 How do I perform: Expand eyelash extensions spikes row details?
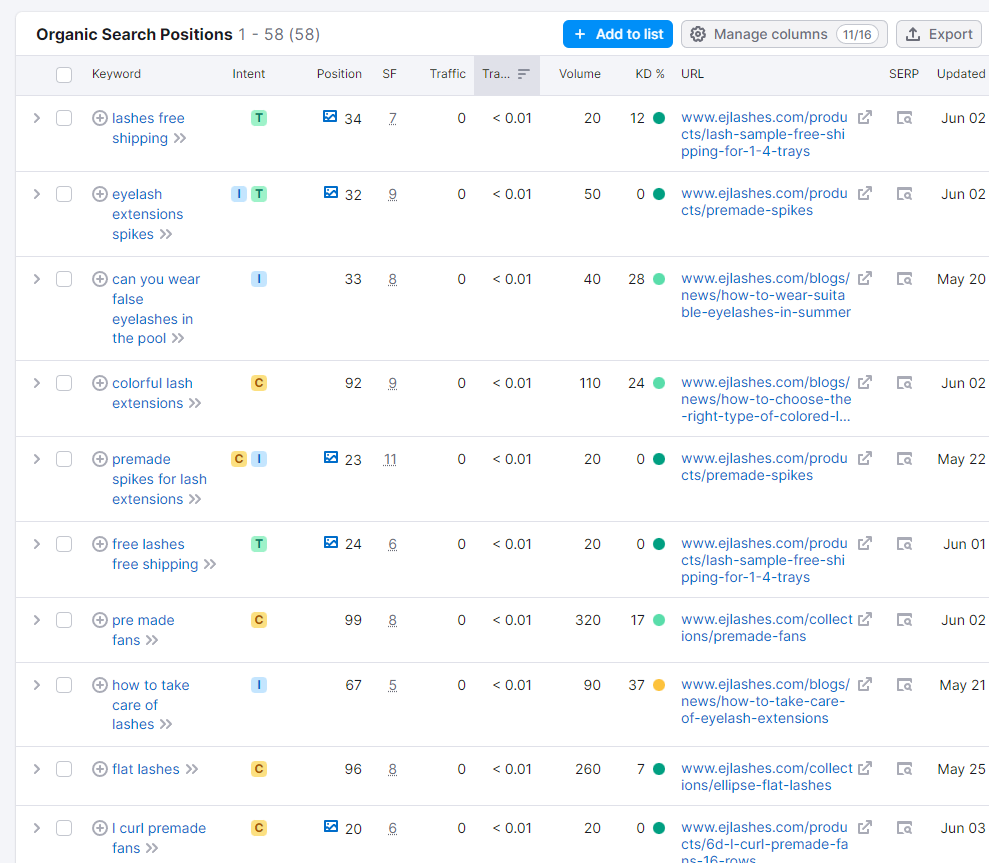pos(37,194)
